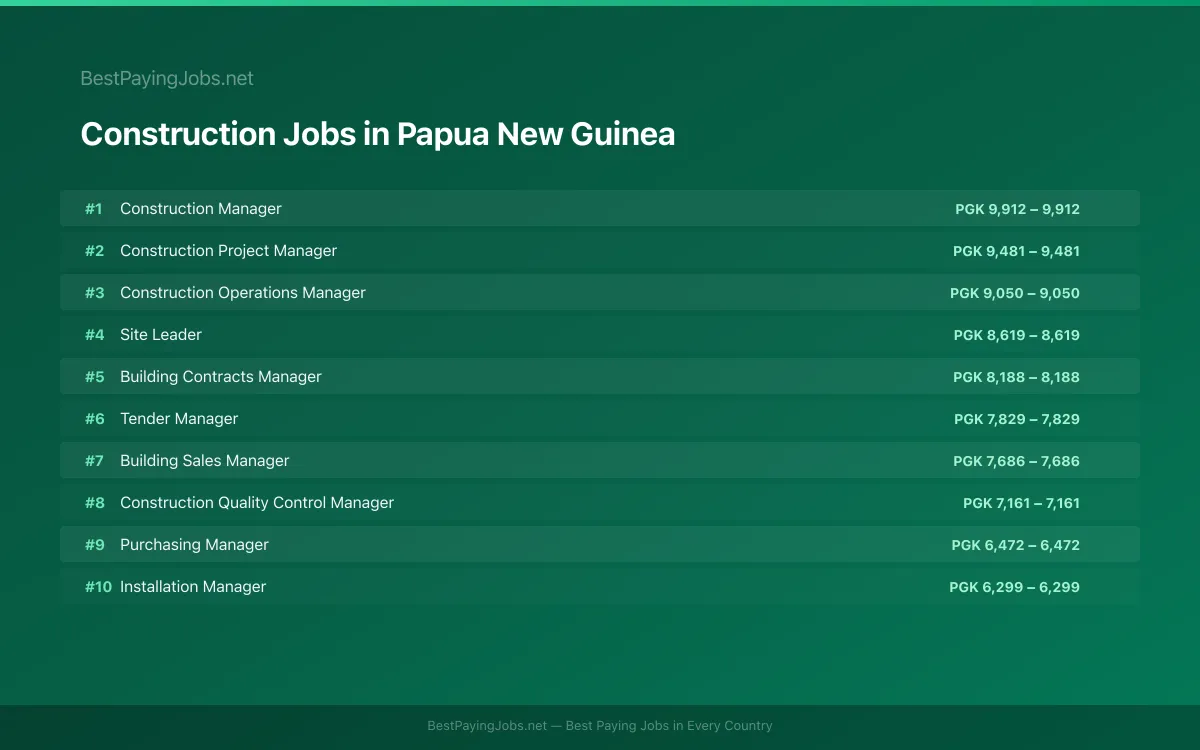The width and height of the screenshot is (1200, 750).
Task: Click the #5 rank number
Action: point(94,376)
